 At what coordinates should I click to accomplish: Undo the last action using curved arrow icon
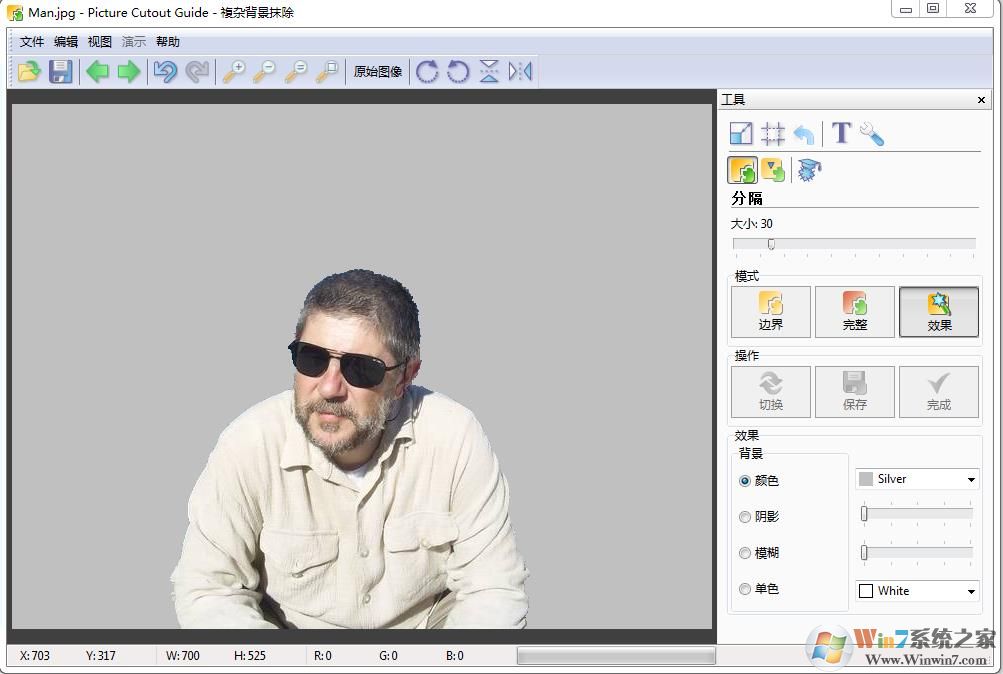click(x=165, y=71)
